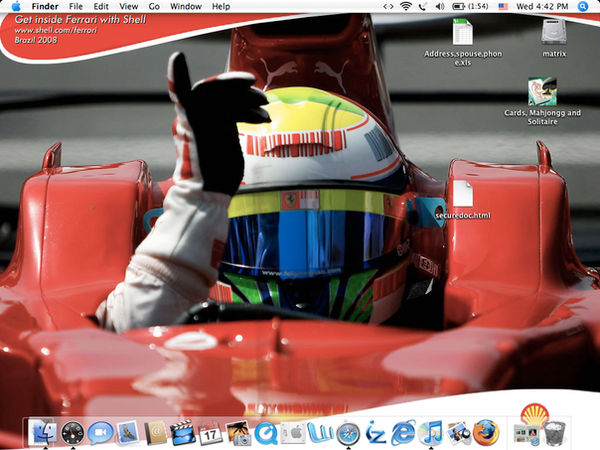The image size is (600, 450).
Task: Open the Help menu
Action: (x=221, y=7)
